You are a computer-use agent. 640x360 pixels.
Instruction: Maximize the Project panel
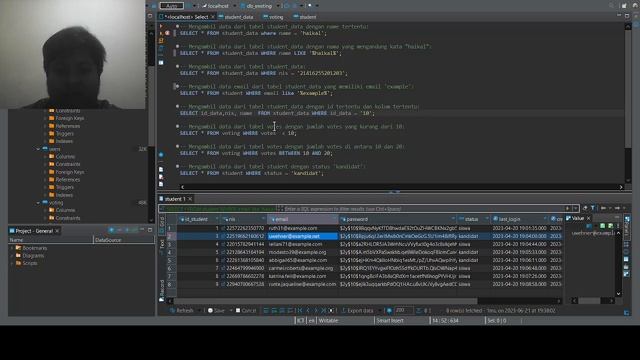click(150, 231)
